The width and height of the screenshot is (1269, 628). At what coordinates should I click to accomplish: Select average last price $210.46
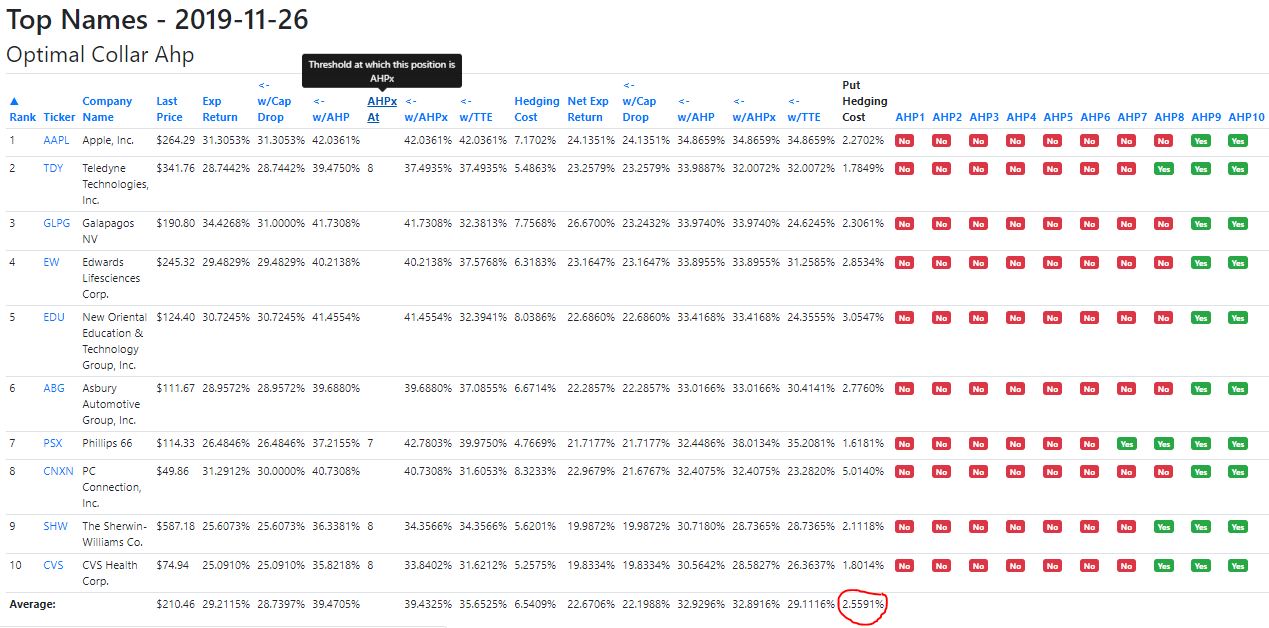[175, 604]
